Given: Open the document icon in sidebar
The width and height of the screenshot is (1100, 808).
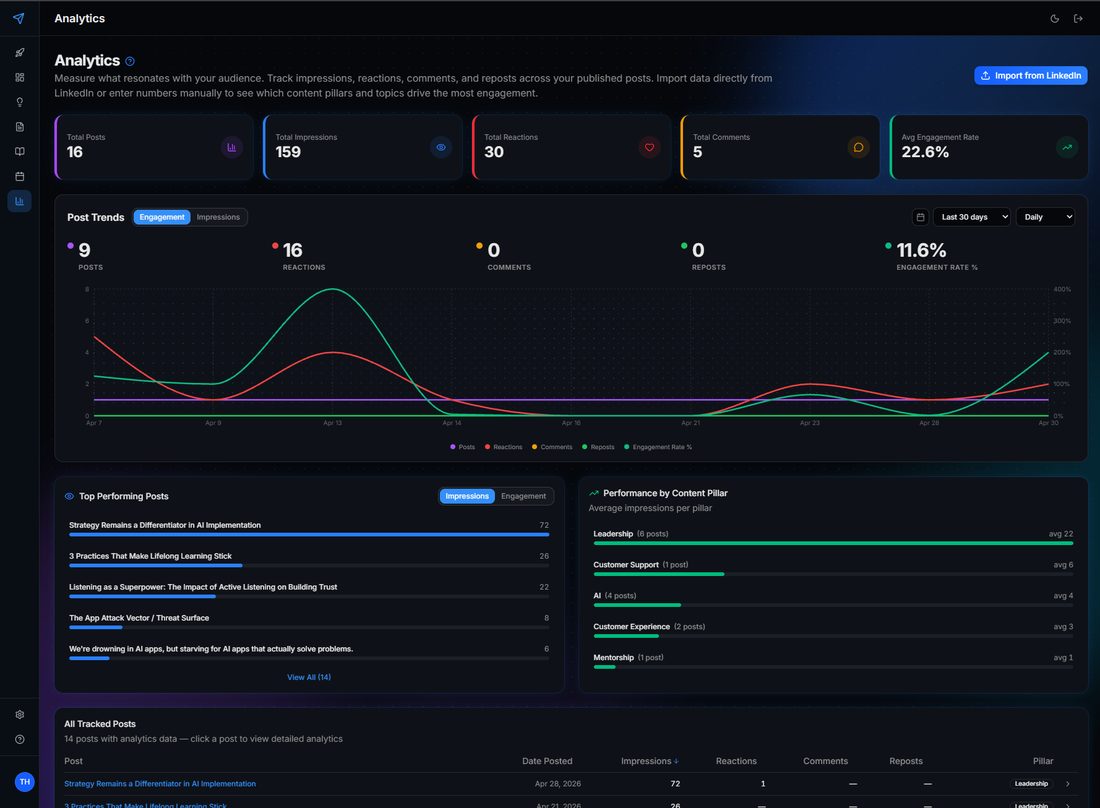Looking at the screenshot, I should point(20,127).
